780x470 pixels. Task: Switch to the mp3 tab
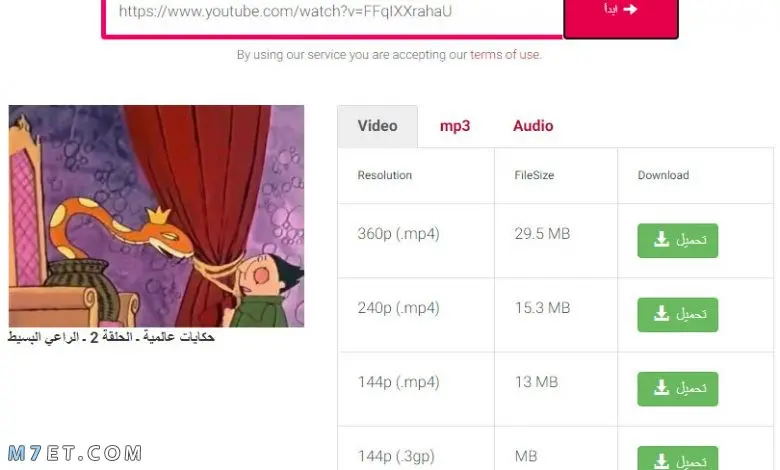[x=455, y=126]
